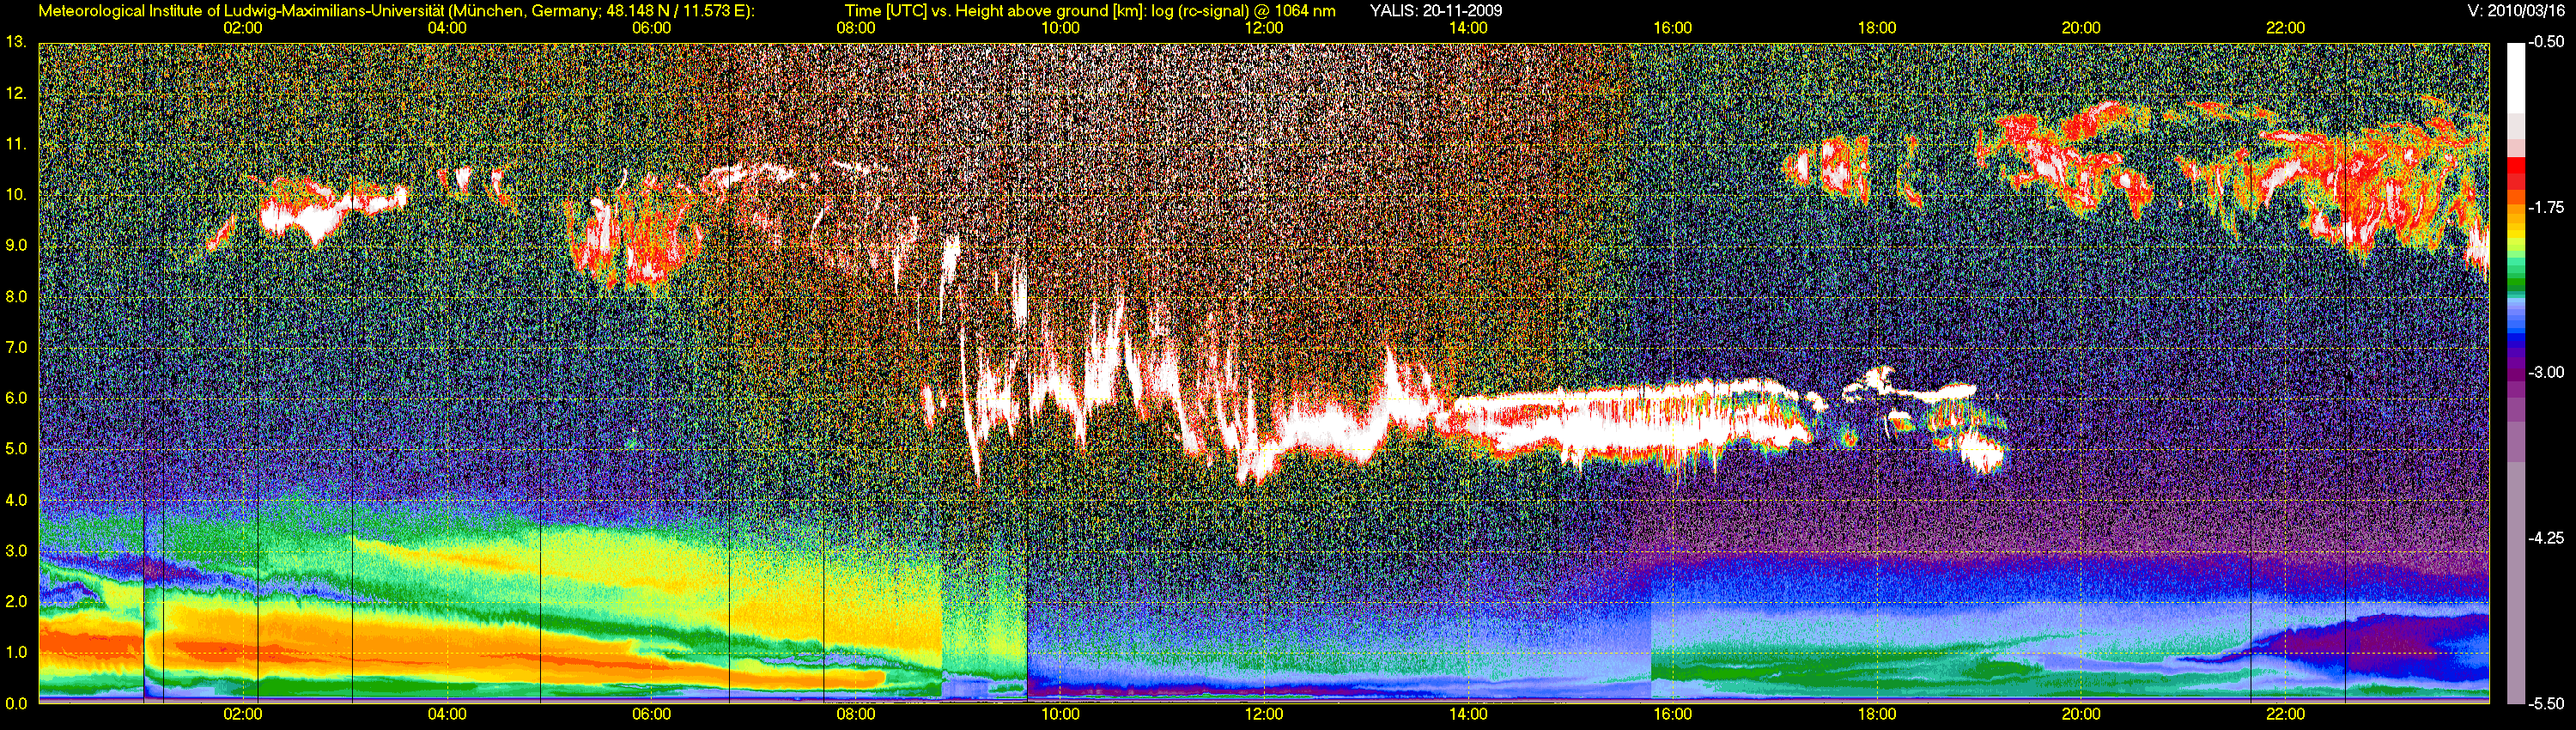Viewport: 2576px width, 730px height.
Task: Click the 08:00 label on top time axis
Action: pos(856,28)
